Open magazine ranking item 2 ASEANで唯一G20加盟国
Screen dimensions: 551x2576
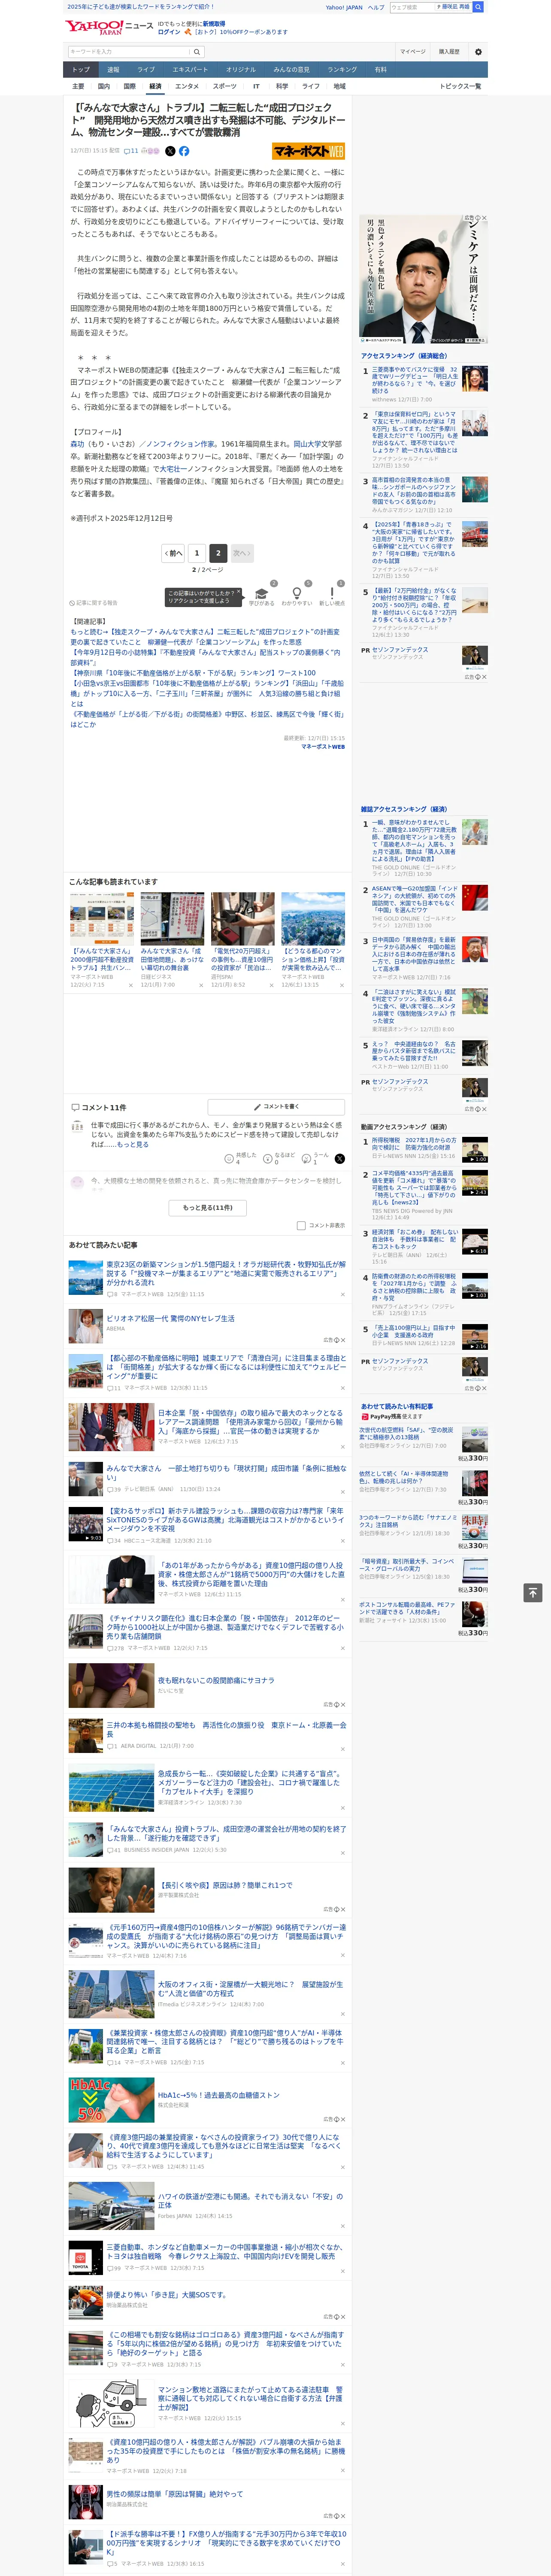point(415,900)
